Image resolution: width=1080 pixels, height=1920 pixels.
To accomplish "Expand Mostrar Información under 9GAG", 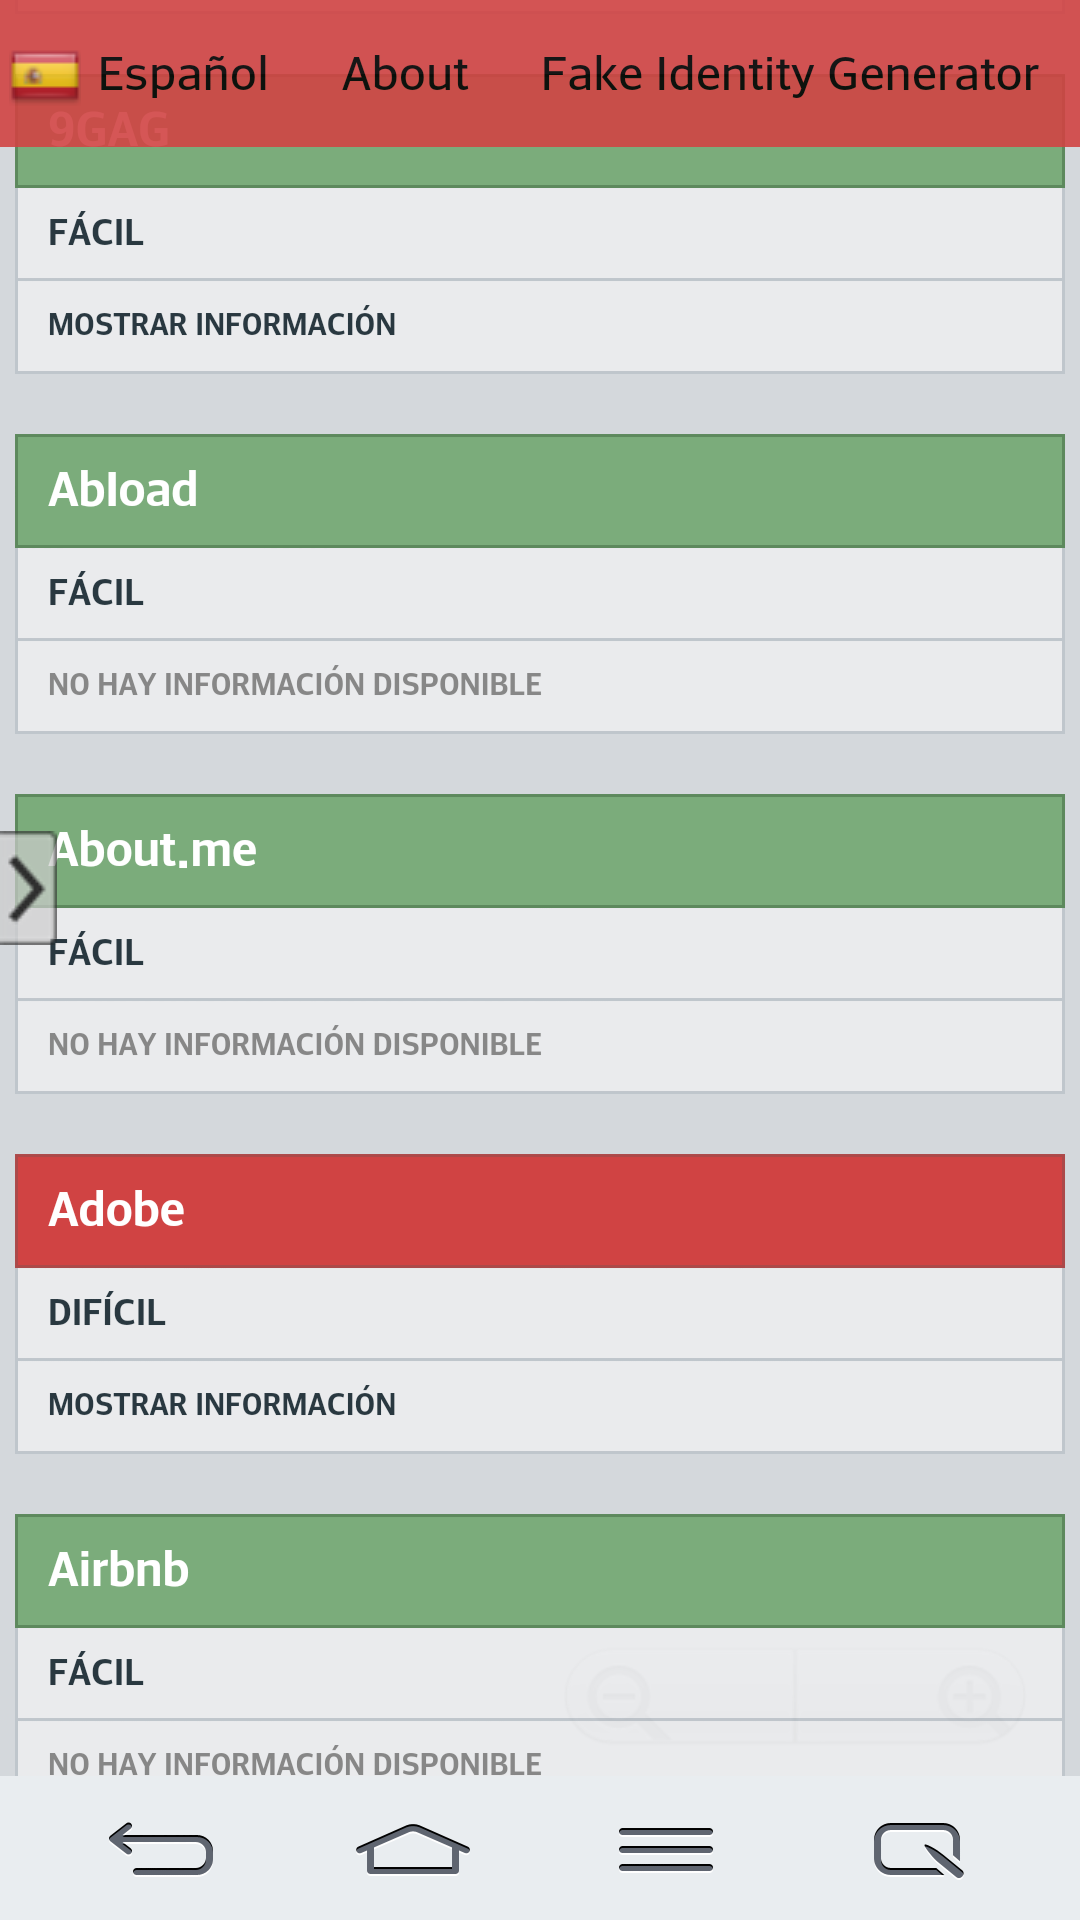I will [222, 325].
